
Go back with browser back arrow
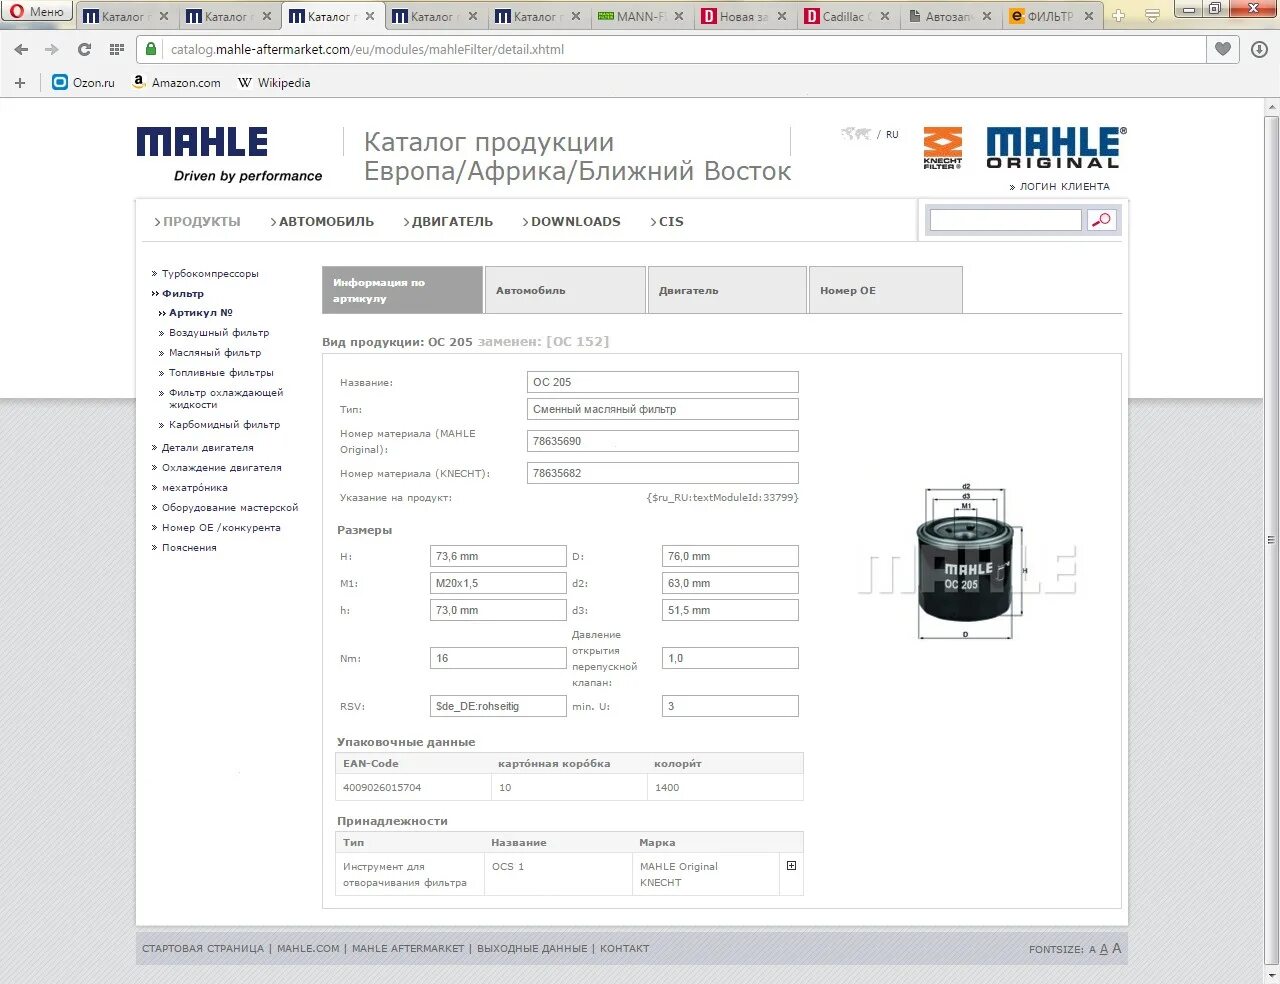pos(22,49)
